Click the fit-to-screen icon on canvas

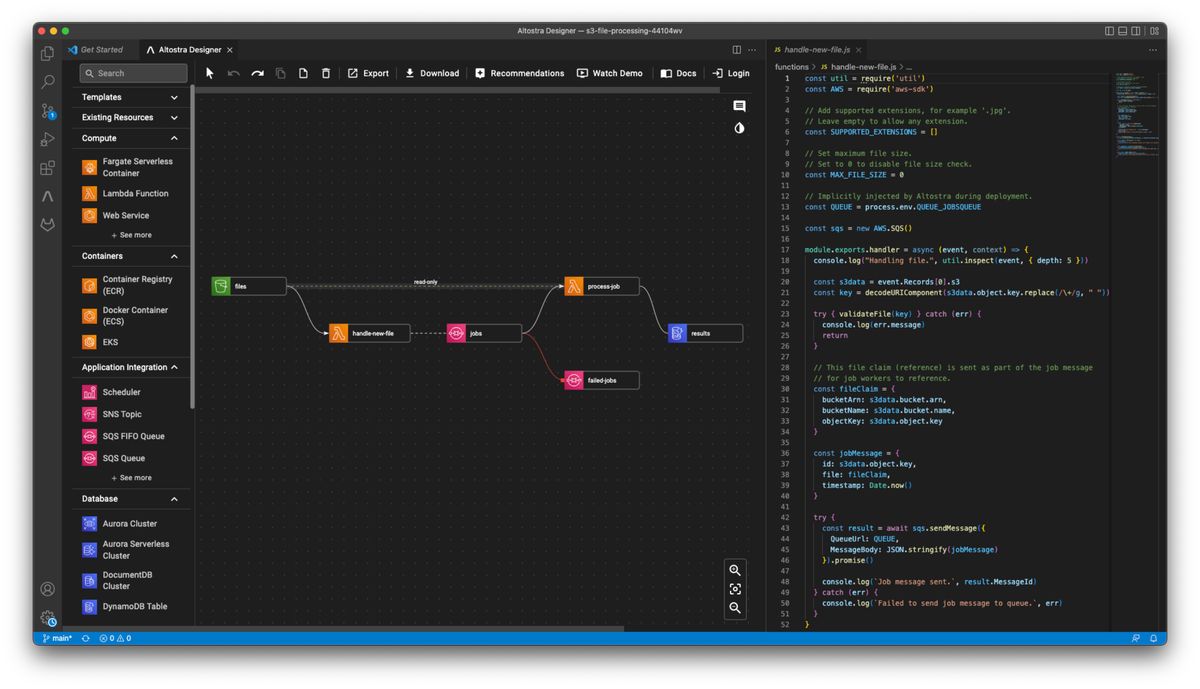[735, 589]
